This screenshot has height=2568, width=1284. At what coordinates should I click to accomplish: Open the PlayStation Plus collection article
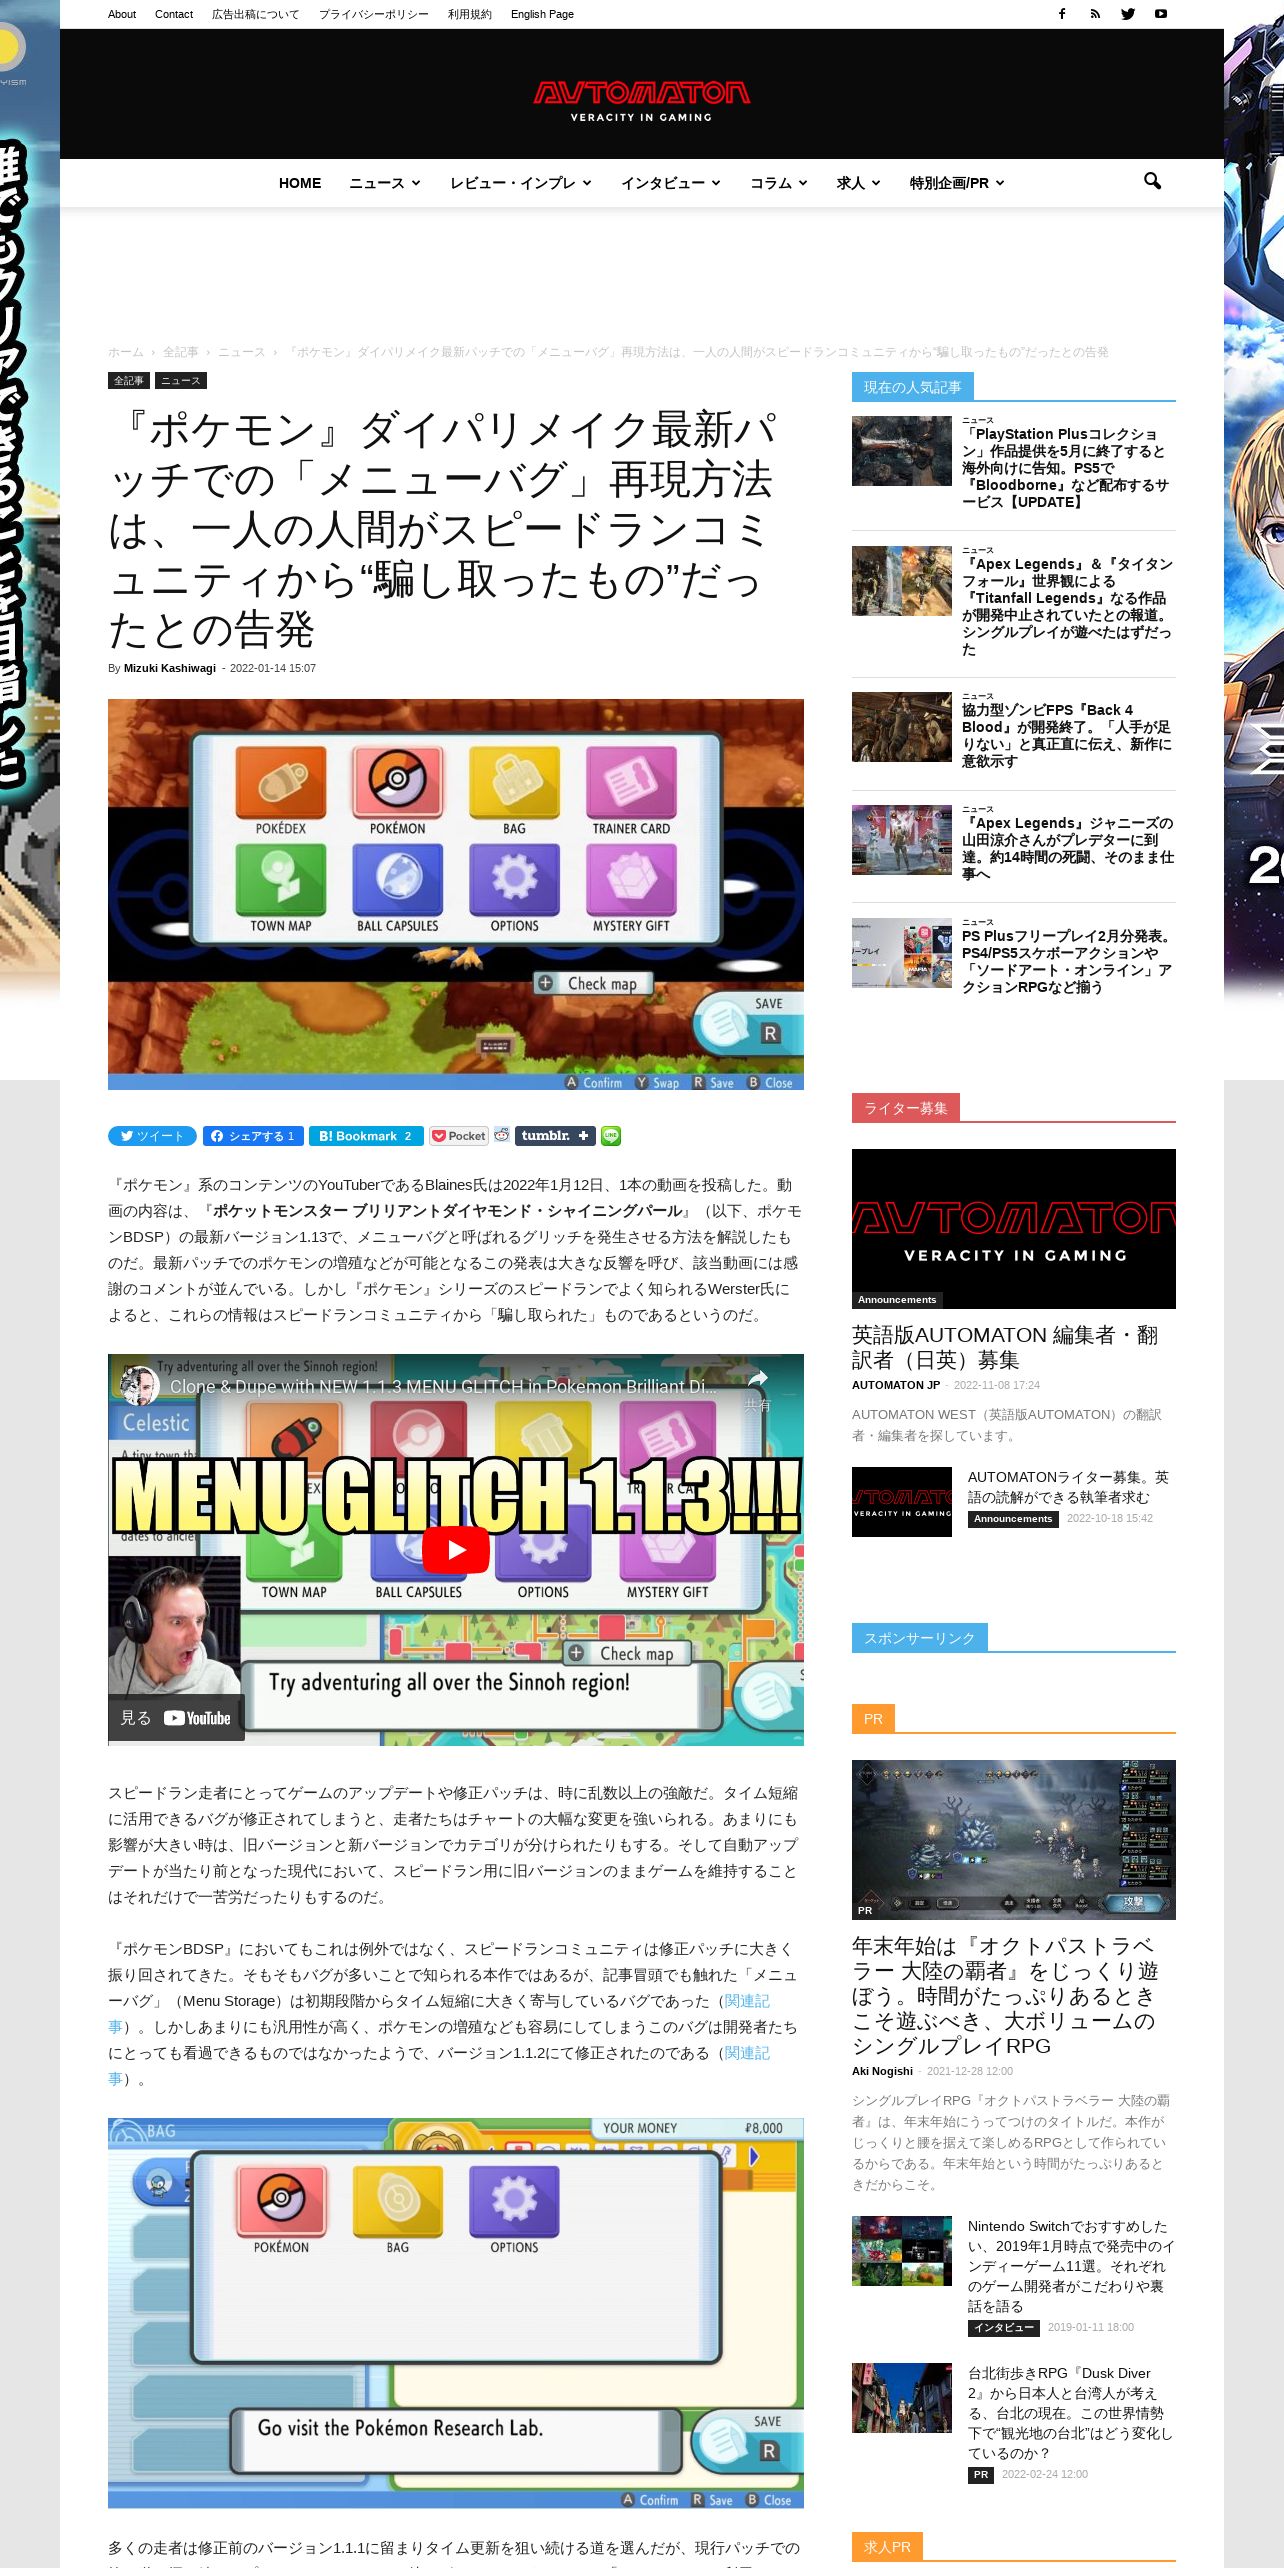pos(1066,468)
